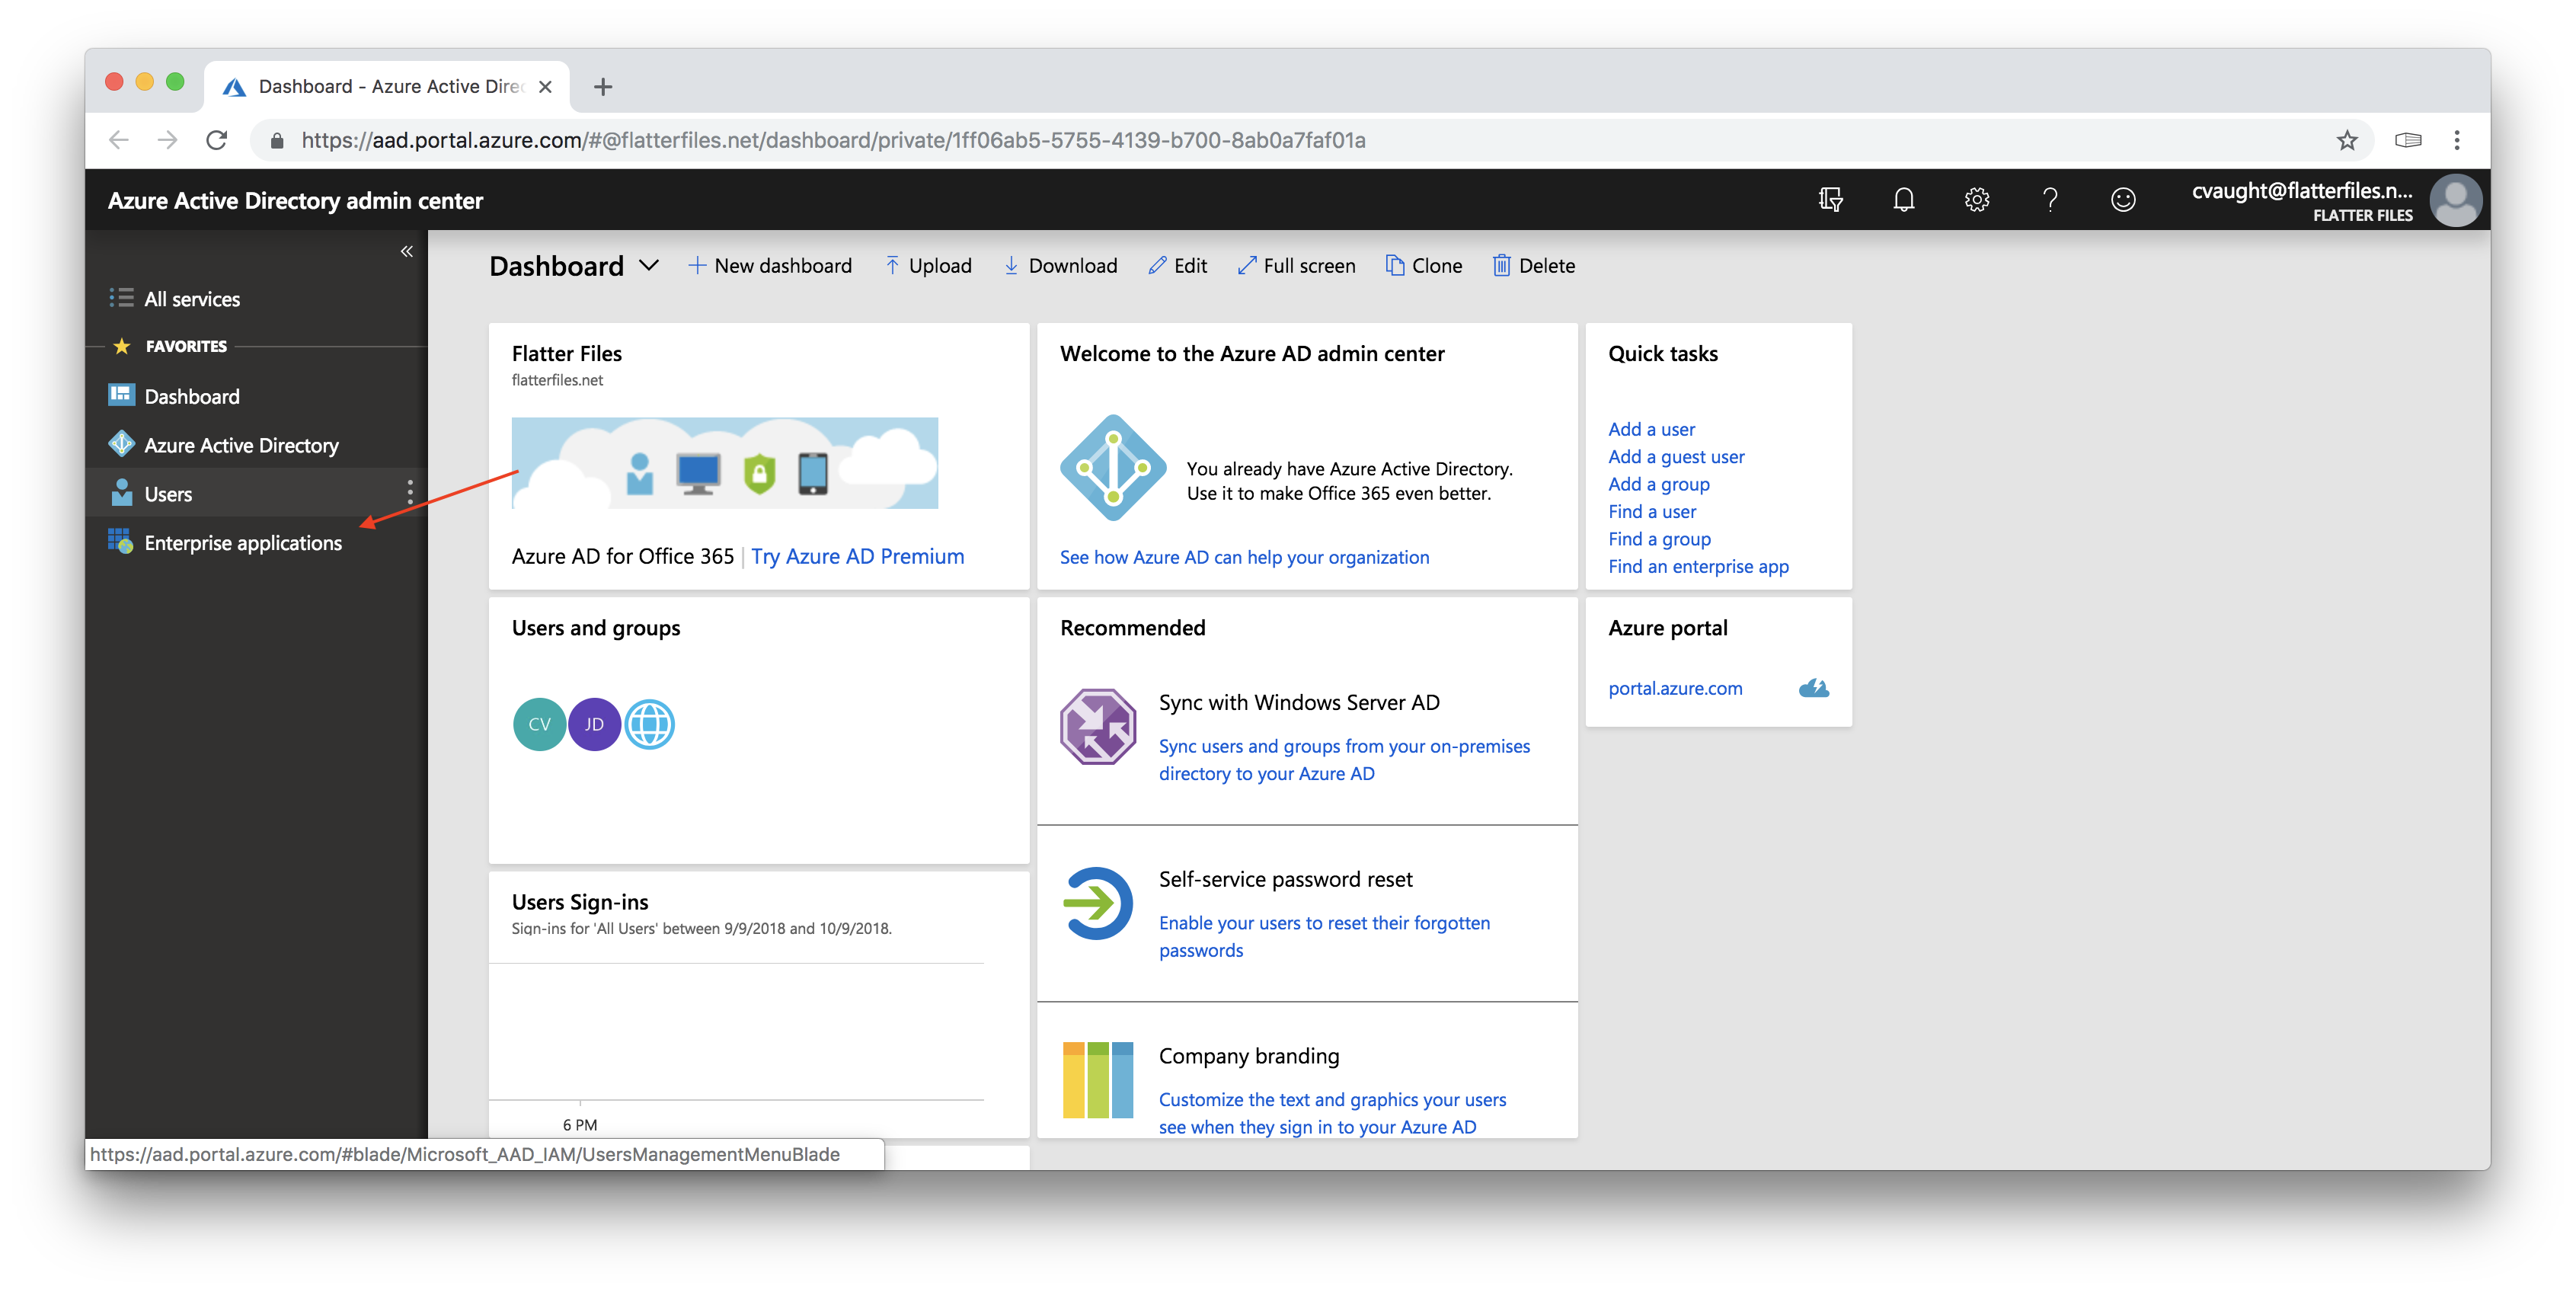The width and height of the screenshot is (2576, 1292).
Task: Open See how Azure AD can help link
Action: (x=1244, y=557)
